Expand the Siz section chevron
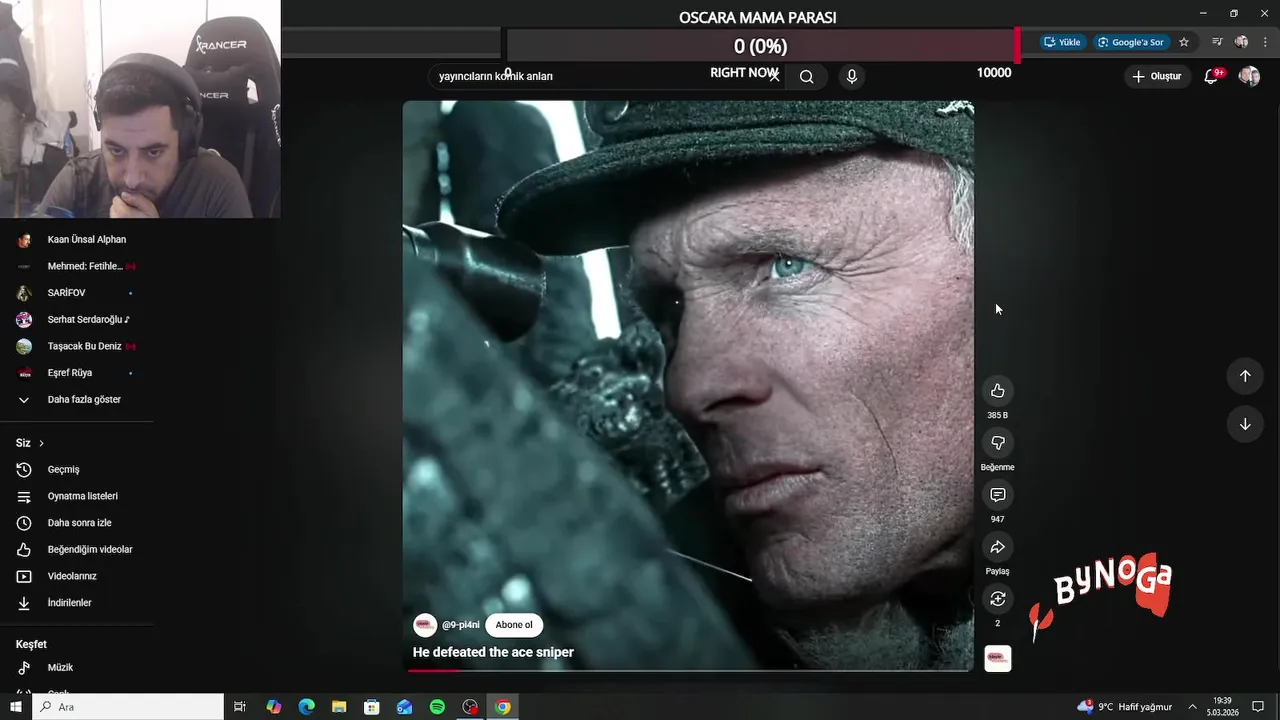1280x720 pixels. pyautogui.click(x=41, y=443)
